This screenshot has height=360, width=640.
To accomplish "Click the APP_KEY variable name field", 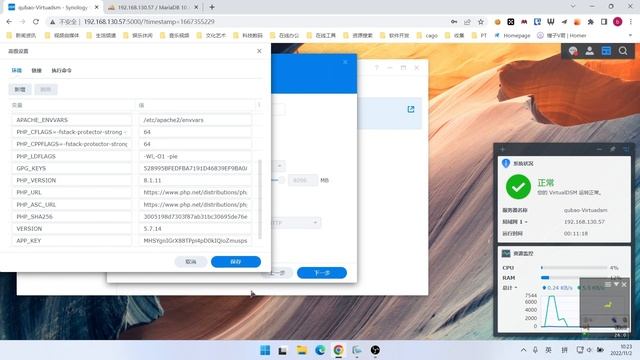I will pos(71,241).
